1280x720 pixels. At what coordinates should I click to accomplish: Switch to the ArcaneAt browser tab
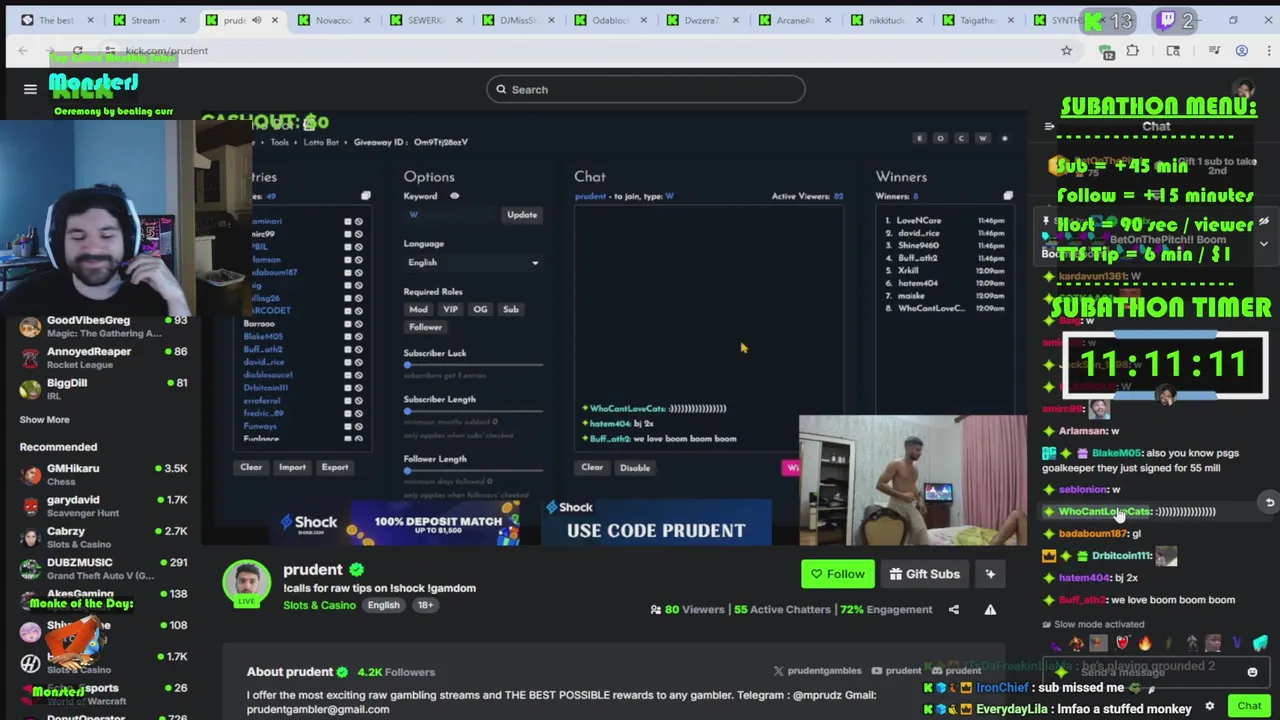(x=795, y=20)
